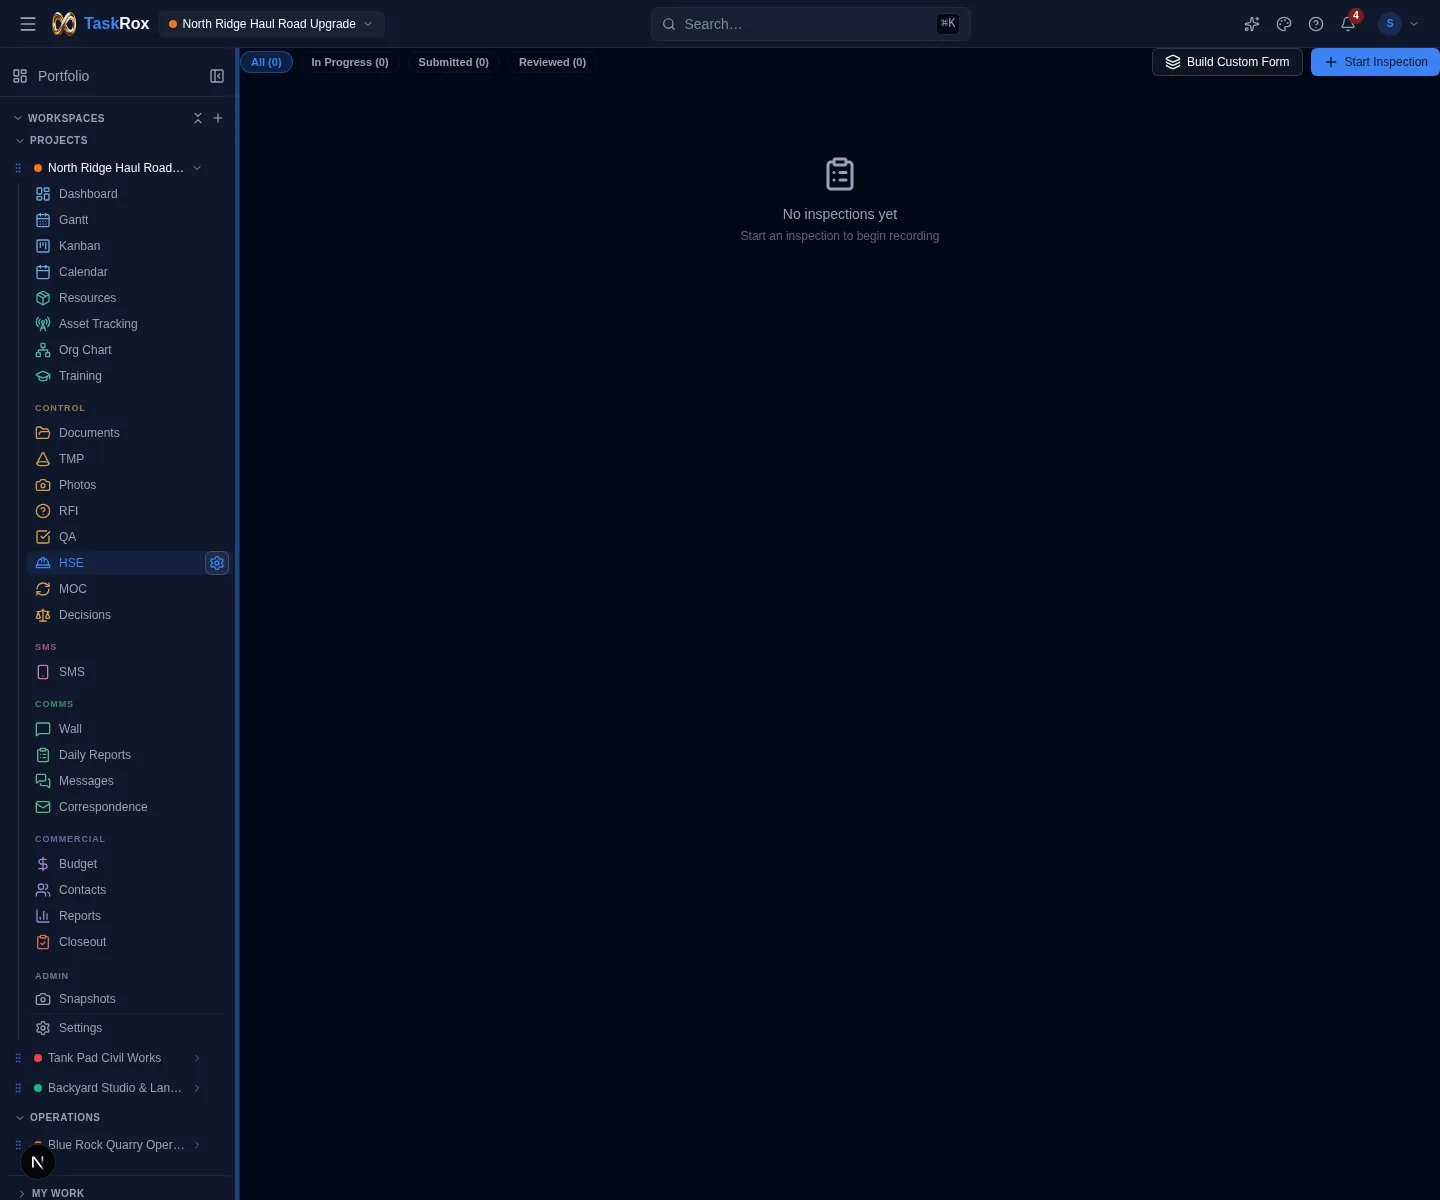The width and height of the screenshot is (1440, 1200).
Task: Collapse the sidebar panel icon
Action: [217, 76]
